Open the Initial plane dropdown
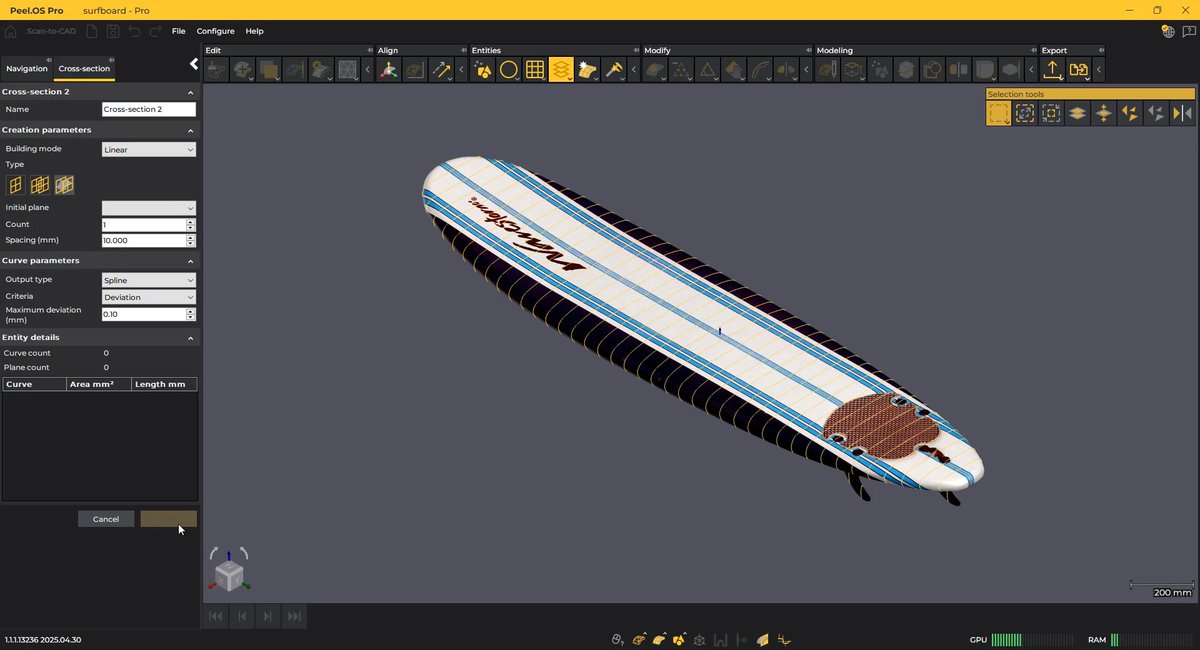Viewport: 1200px width, 650px height. tap(148, 207)
